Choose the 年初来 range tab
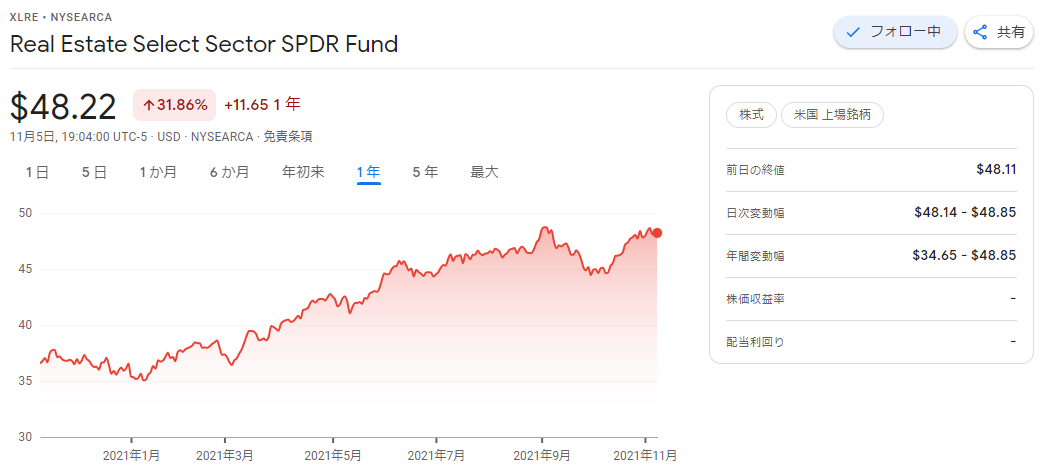 click(303, 172)
